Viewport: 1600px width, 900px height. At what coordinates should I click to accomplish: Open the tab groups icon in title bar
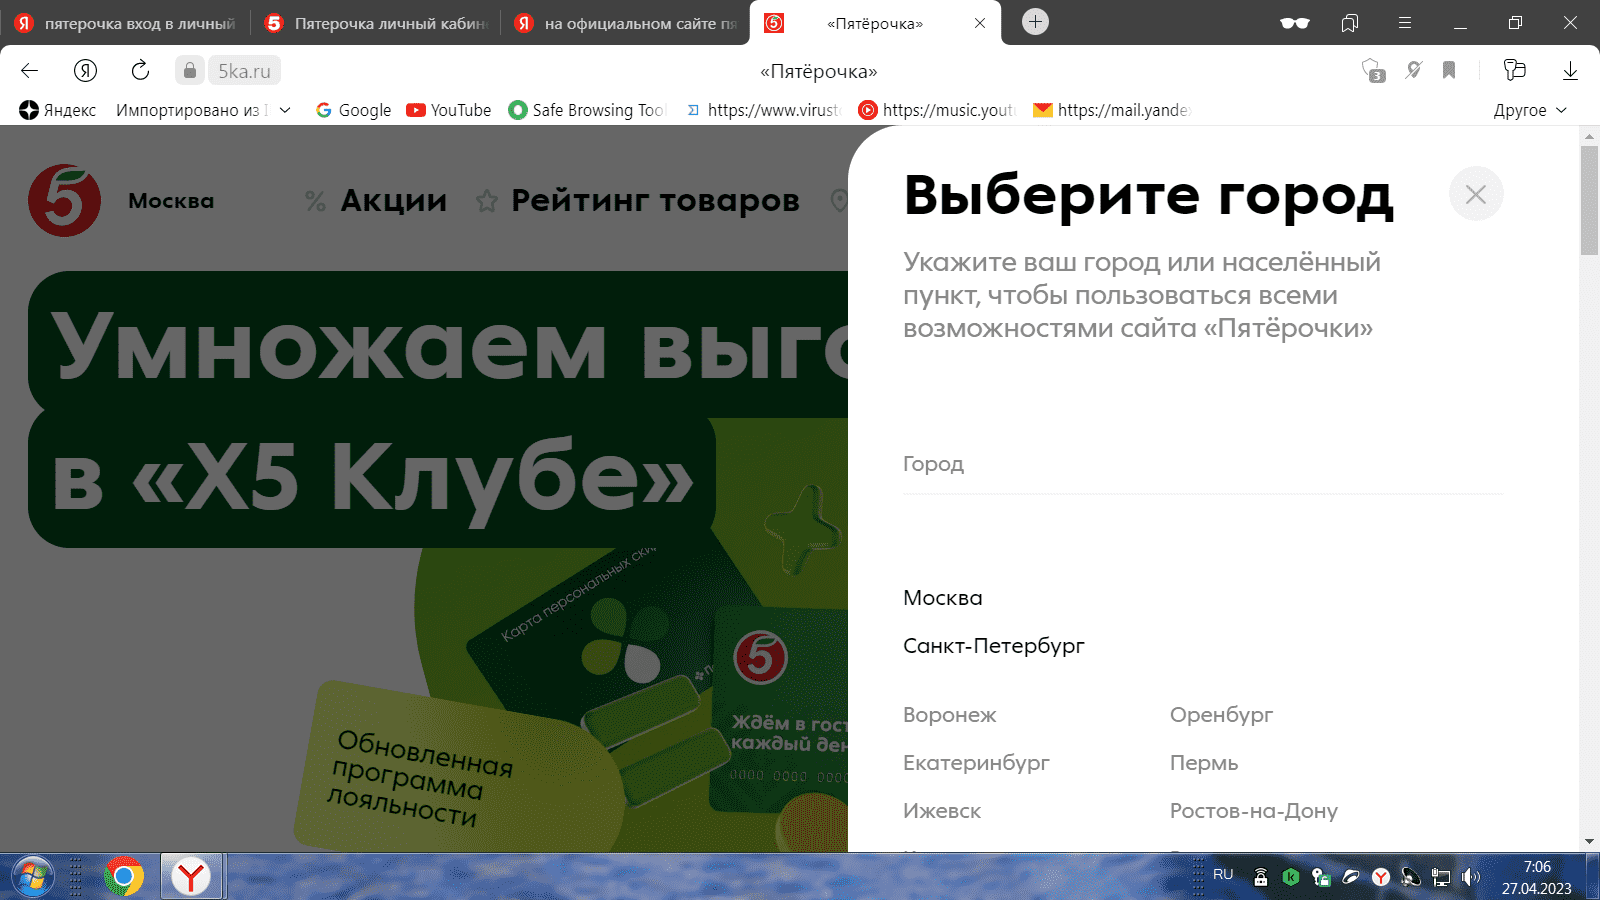pyautogui.click(x=1350, y=23)
